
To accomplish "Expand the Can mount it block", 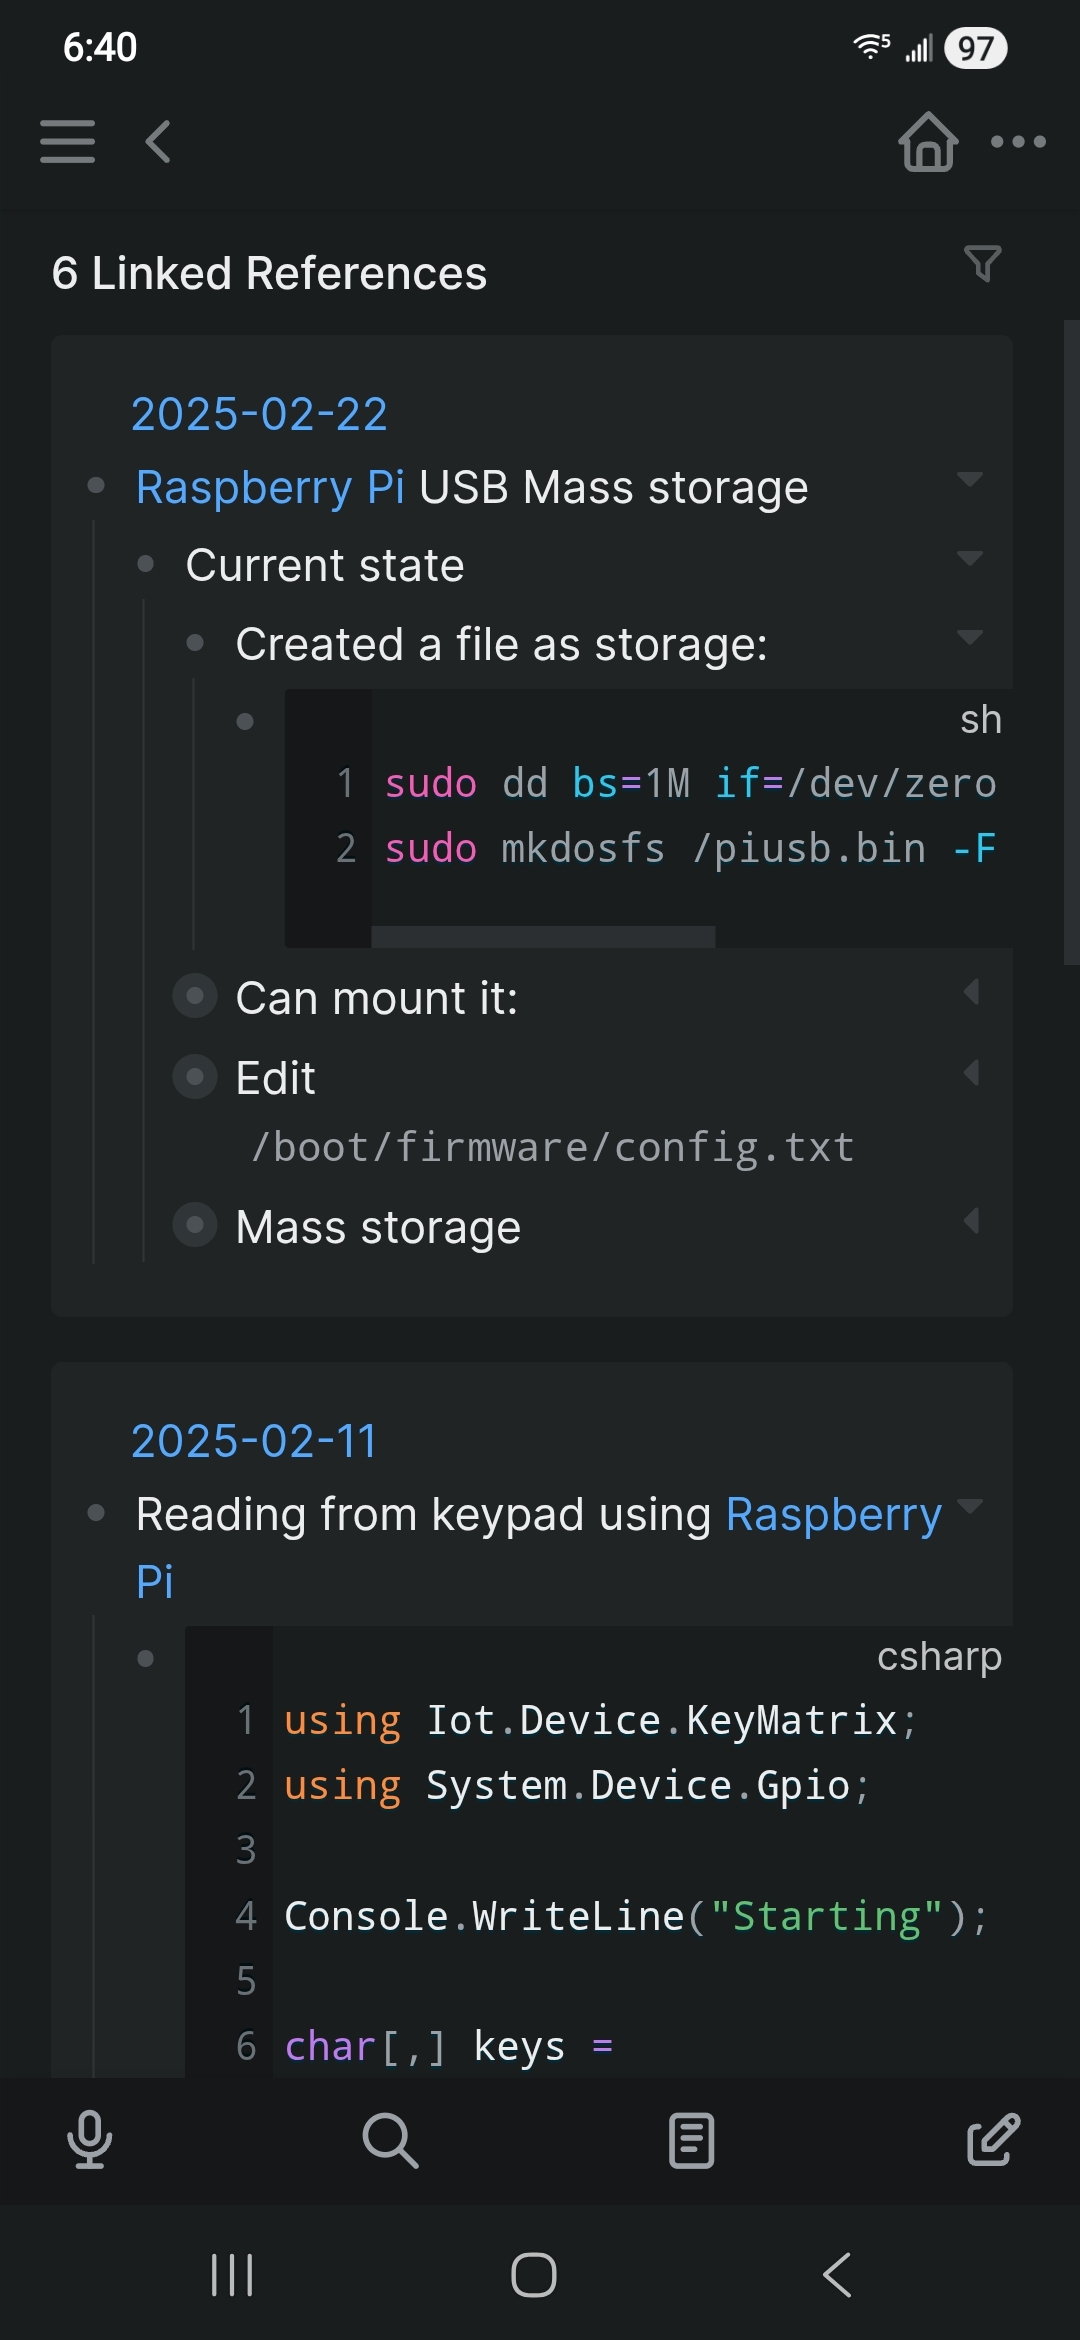I will click(x=970, y=992).
